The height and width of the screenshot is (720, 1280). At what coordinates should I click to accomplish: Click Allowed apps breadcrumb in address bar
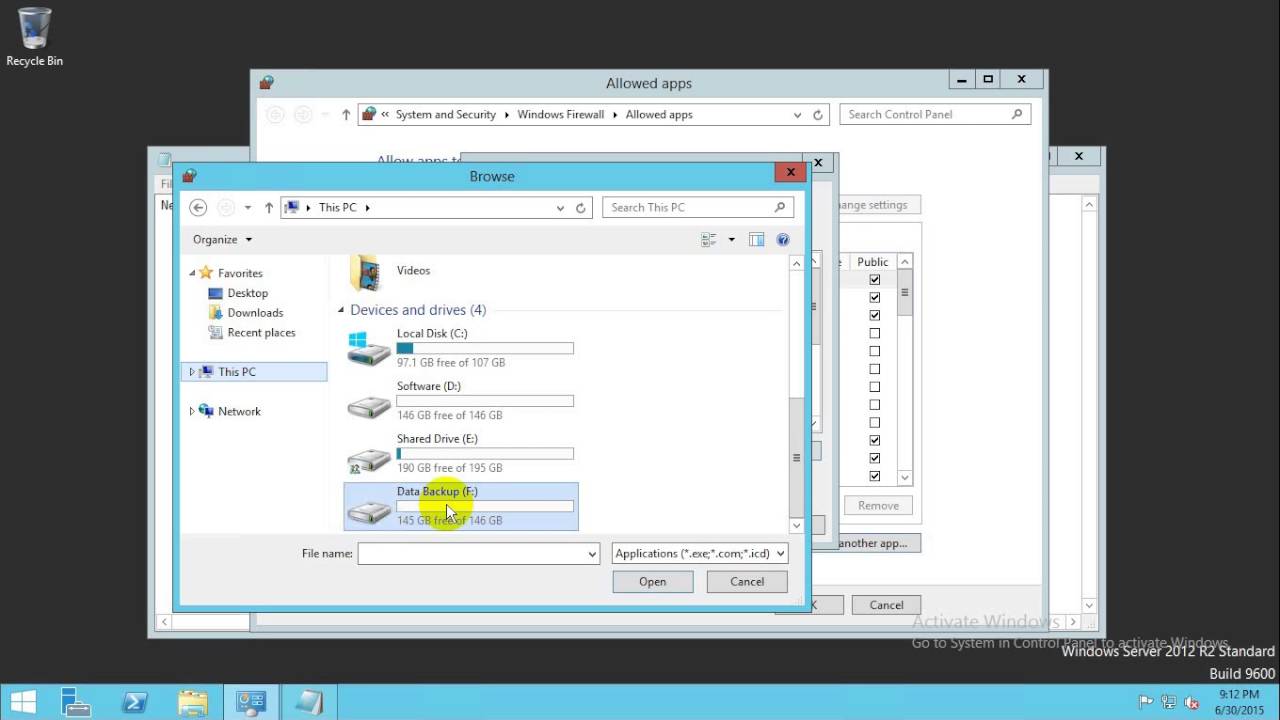click(659, 114)
